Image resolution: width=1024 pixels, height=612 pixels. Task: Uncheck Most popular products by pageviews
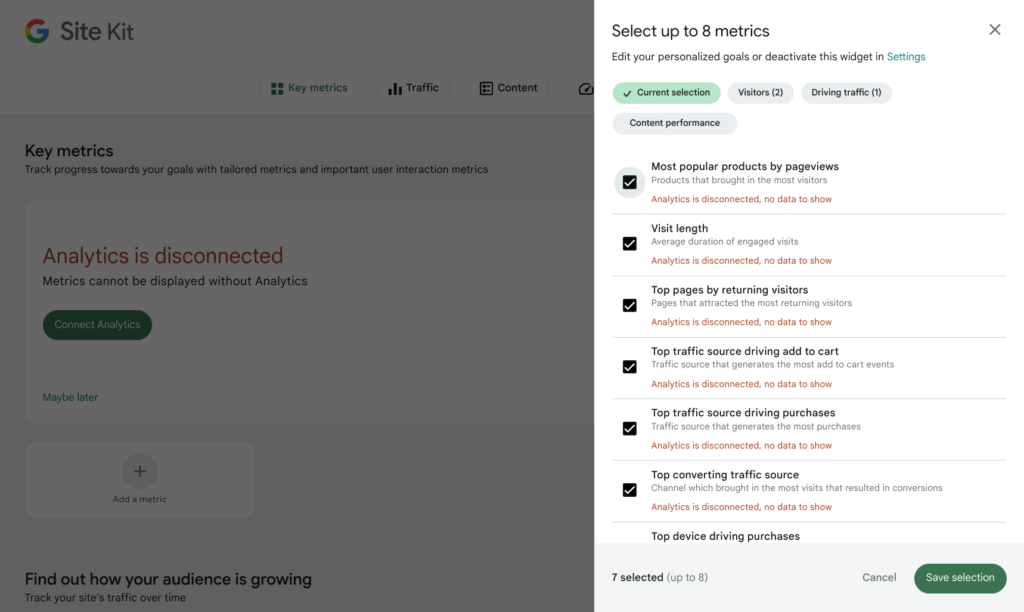click(630, 182)
